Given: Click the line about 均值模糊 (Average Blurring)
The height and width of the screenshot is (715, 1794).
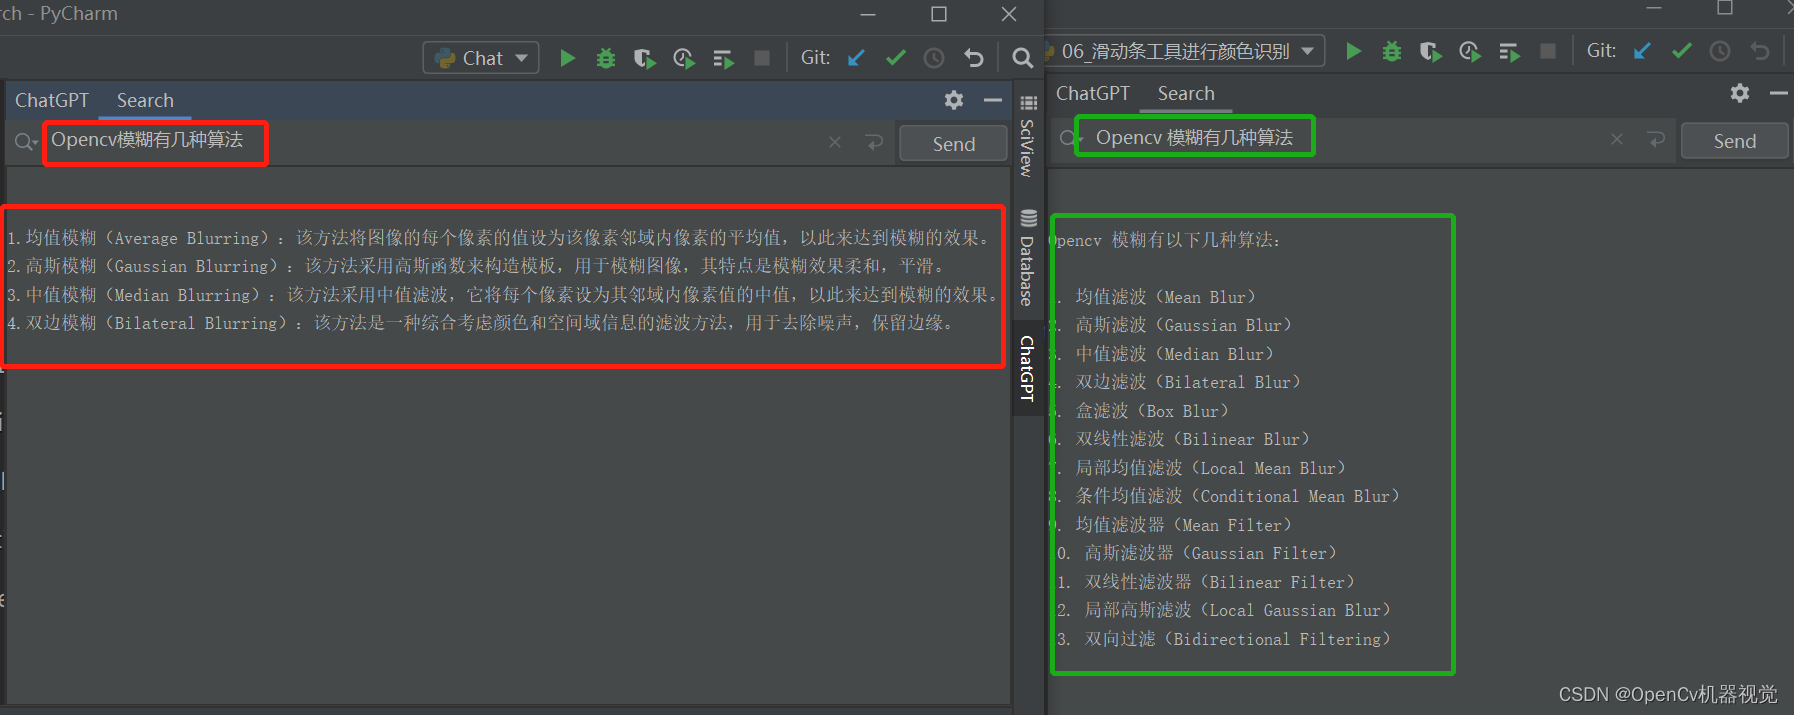Looking at the screenshot, I should pyautogui.click(x=499, y=238).
